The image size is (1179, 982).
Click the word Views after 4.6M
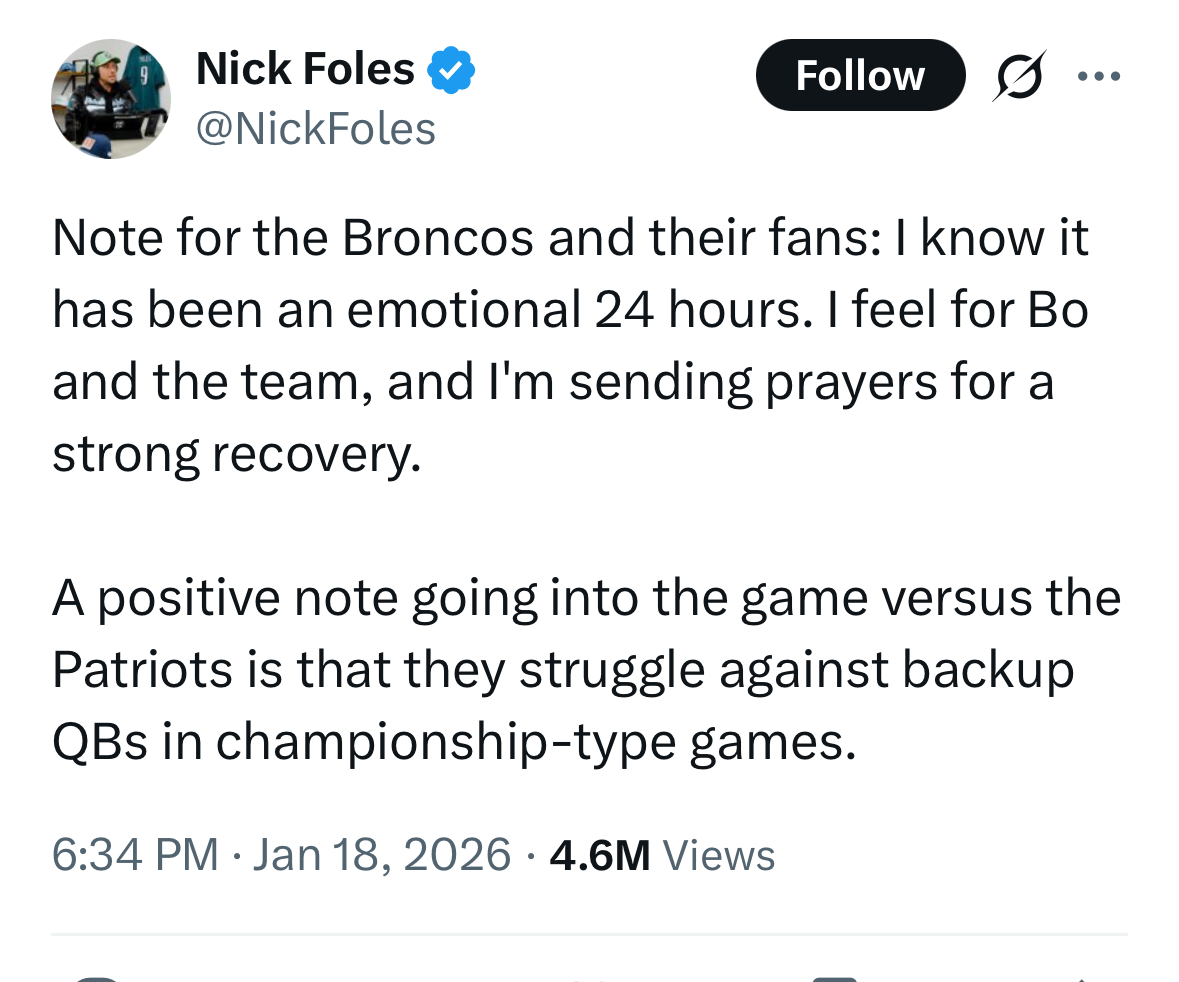tap(719, 855)
